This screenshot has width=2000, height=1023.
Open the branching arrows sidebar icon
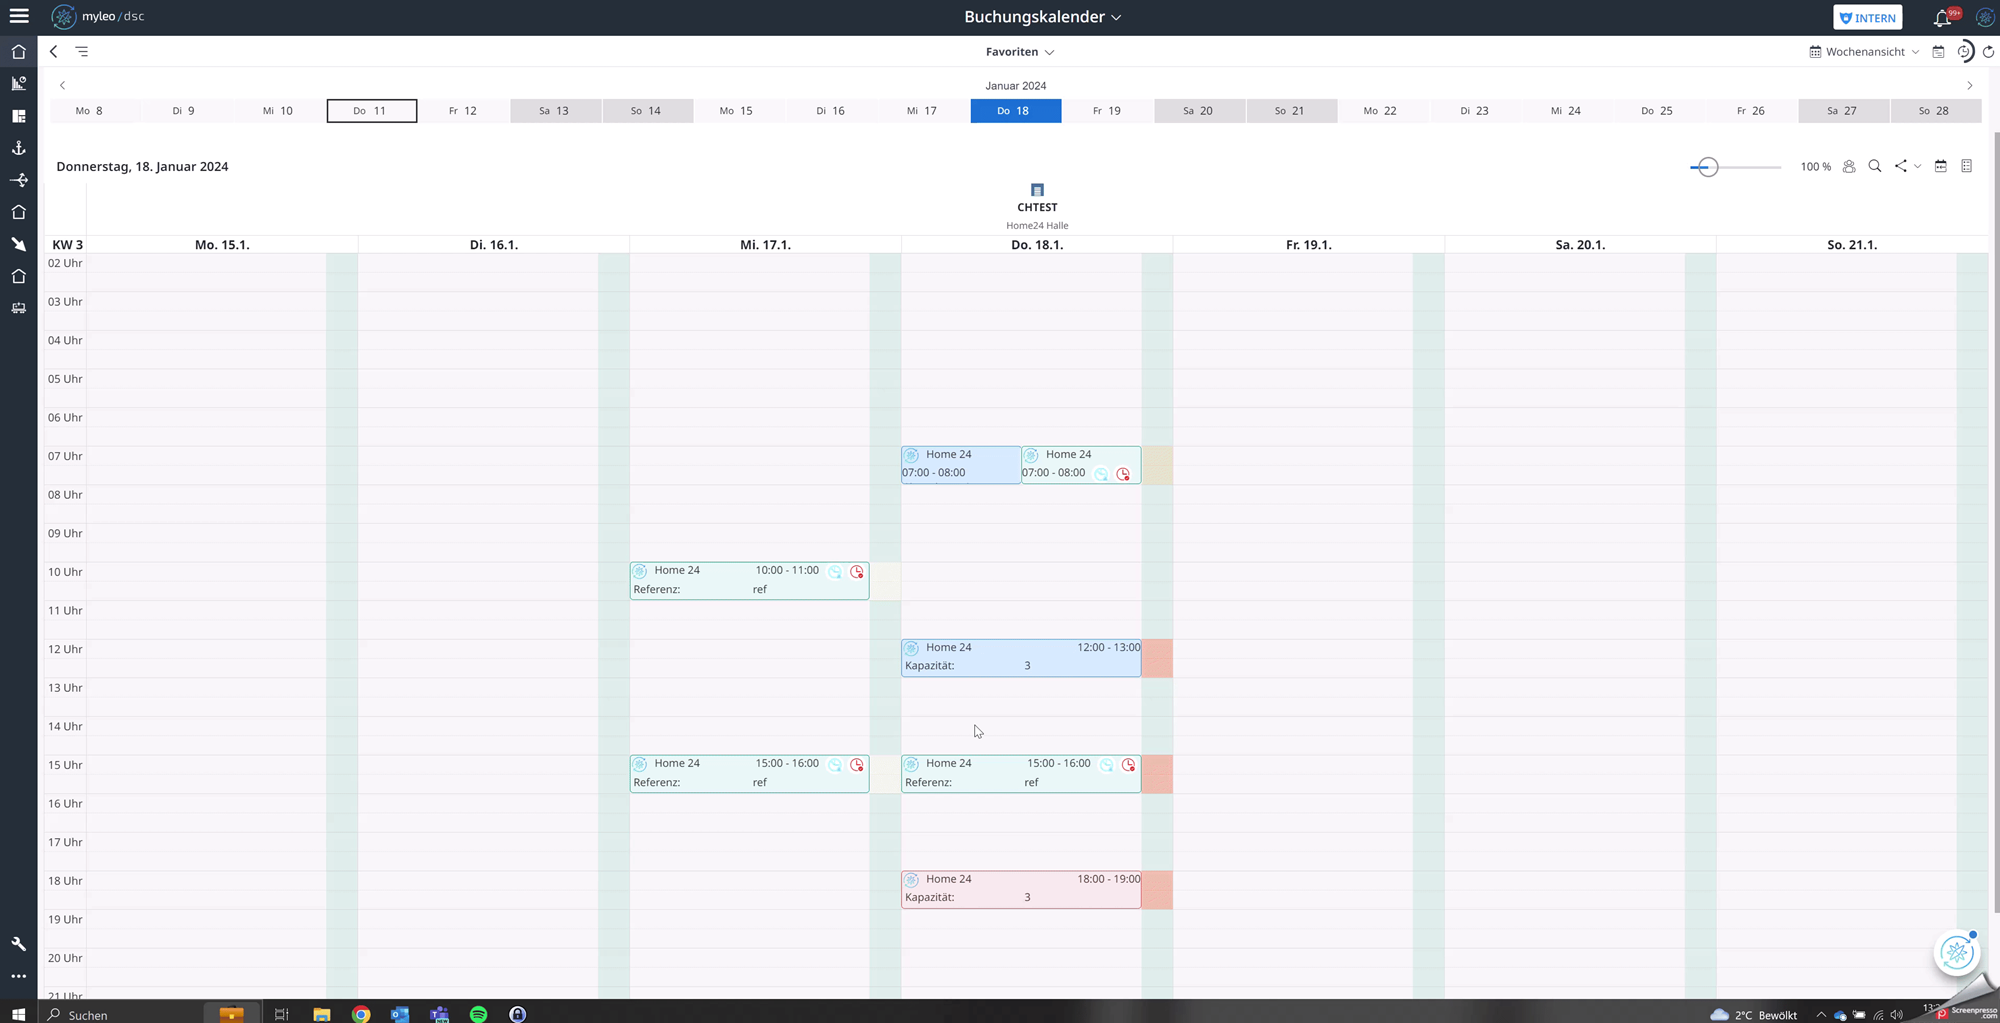[x=19, y=180]
